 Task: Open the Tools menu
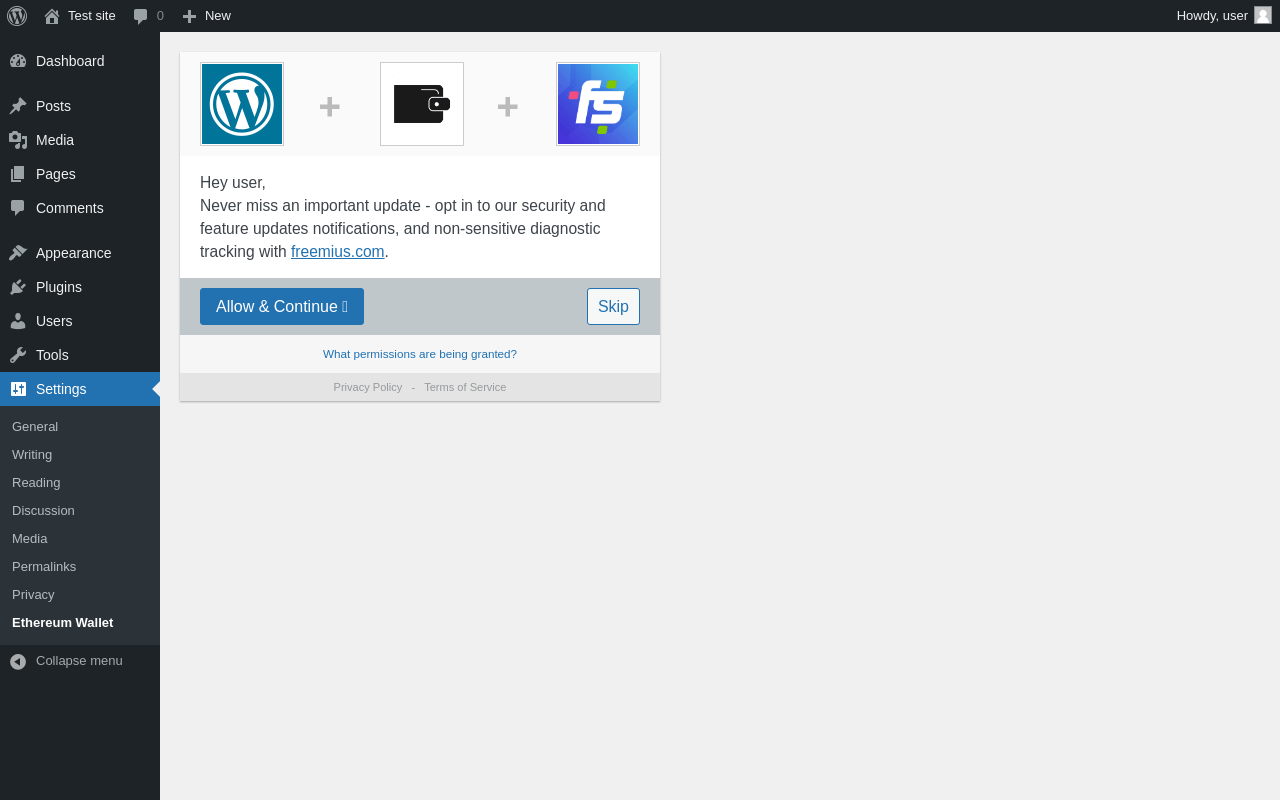click(x=80, y=355)
